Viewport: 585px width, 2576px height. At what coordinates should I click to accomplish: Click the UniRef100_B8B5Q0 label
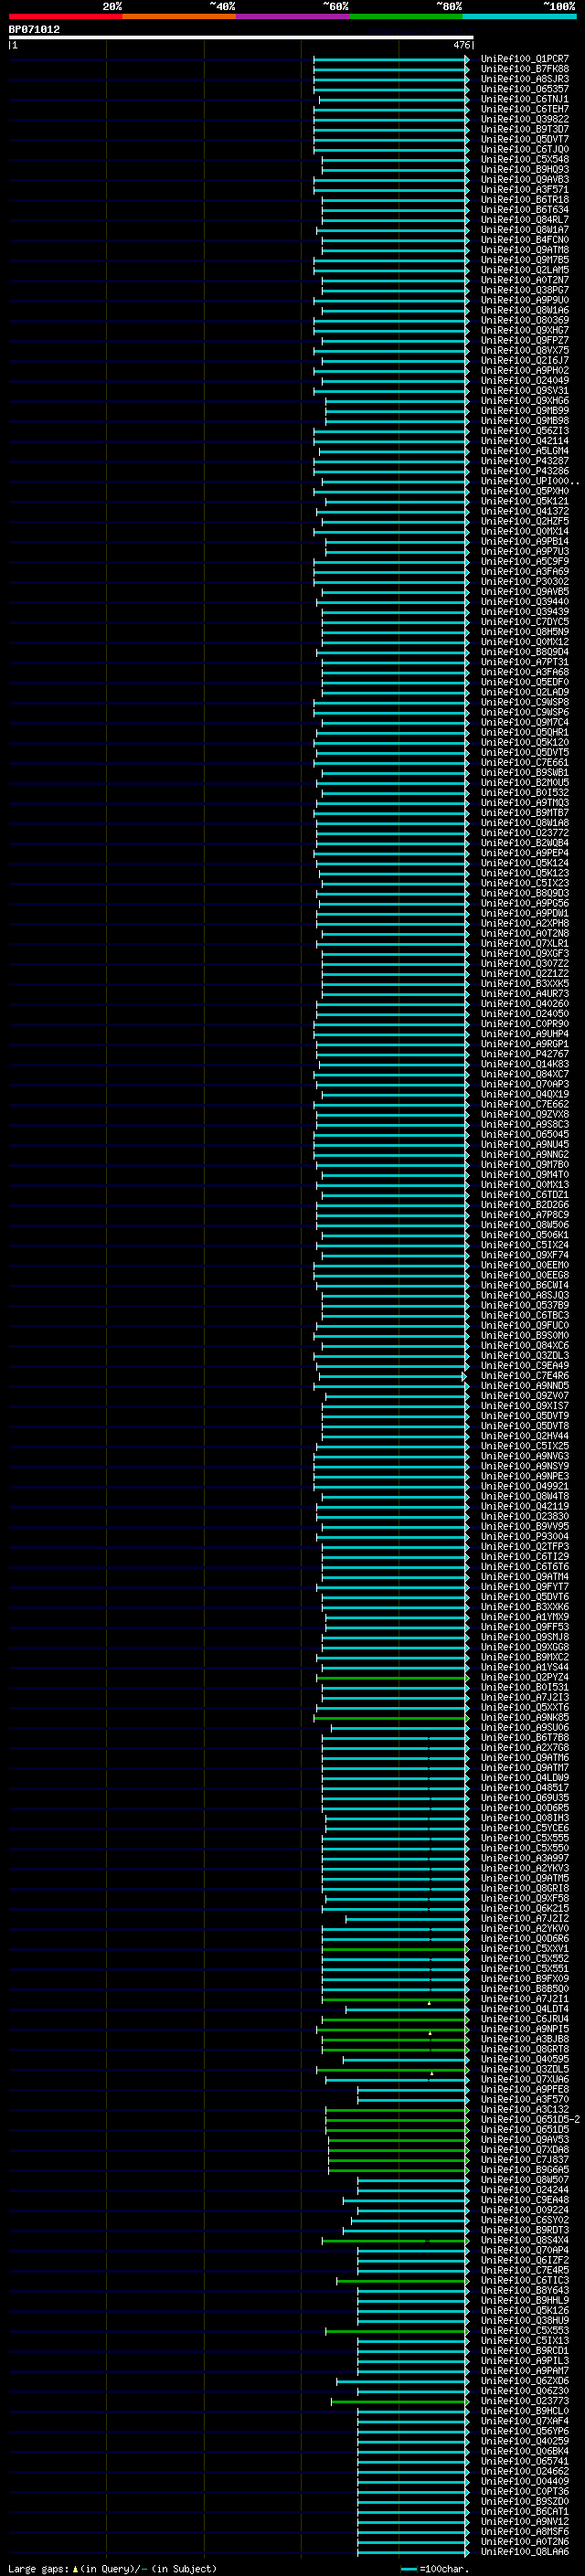click(x=524, y=1988)
